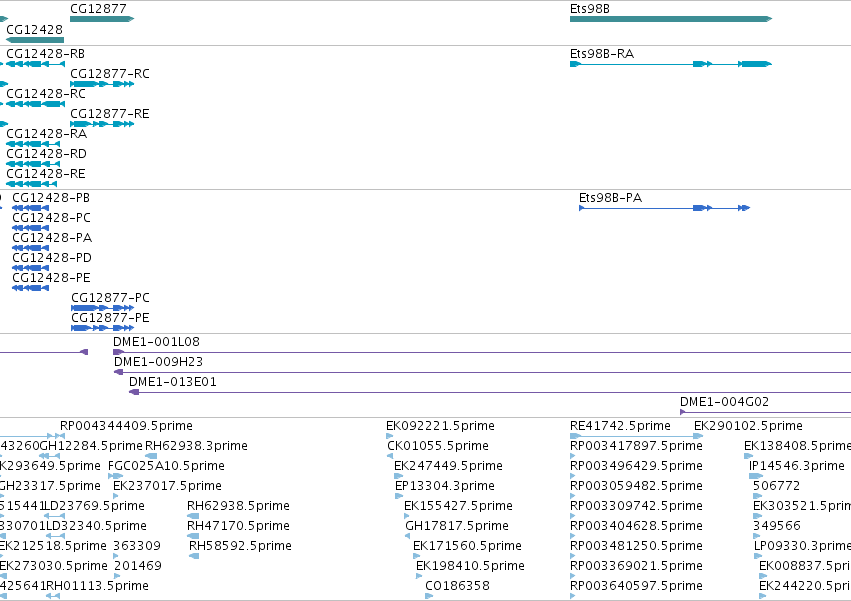
Task: Select the CG12877-PE label
Action: point(110,318)
